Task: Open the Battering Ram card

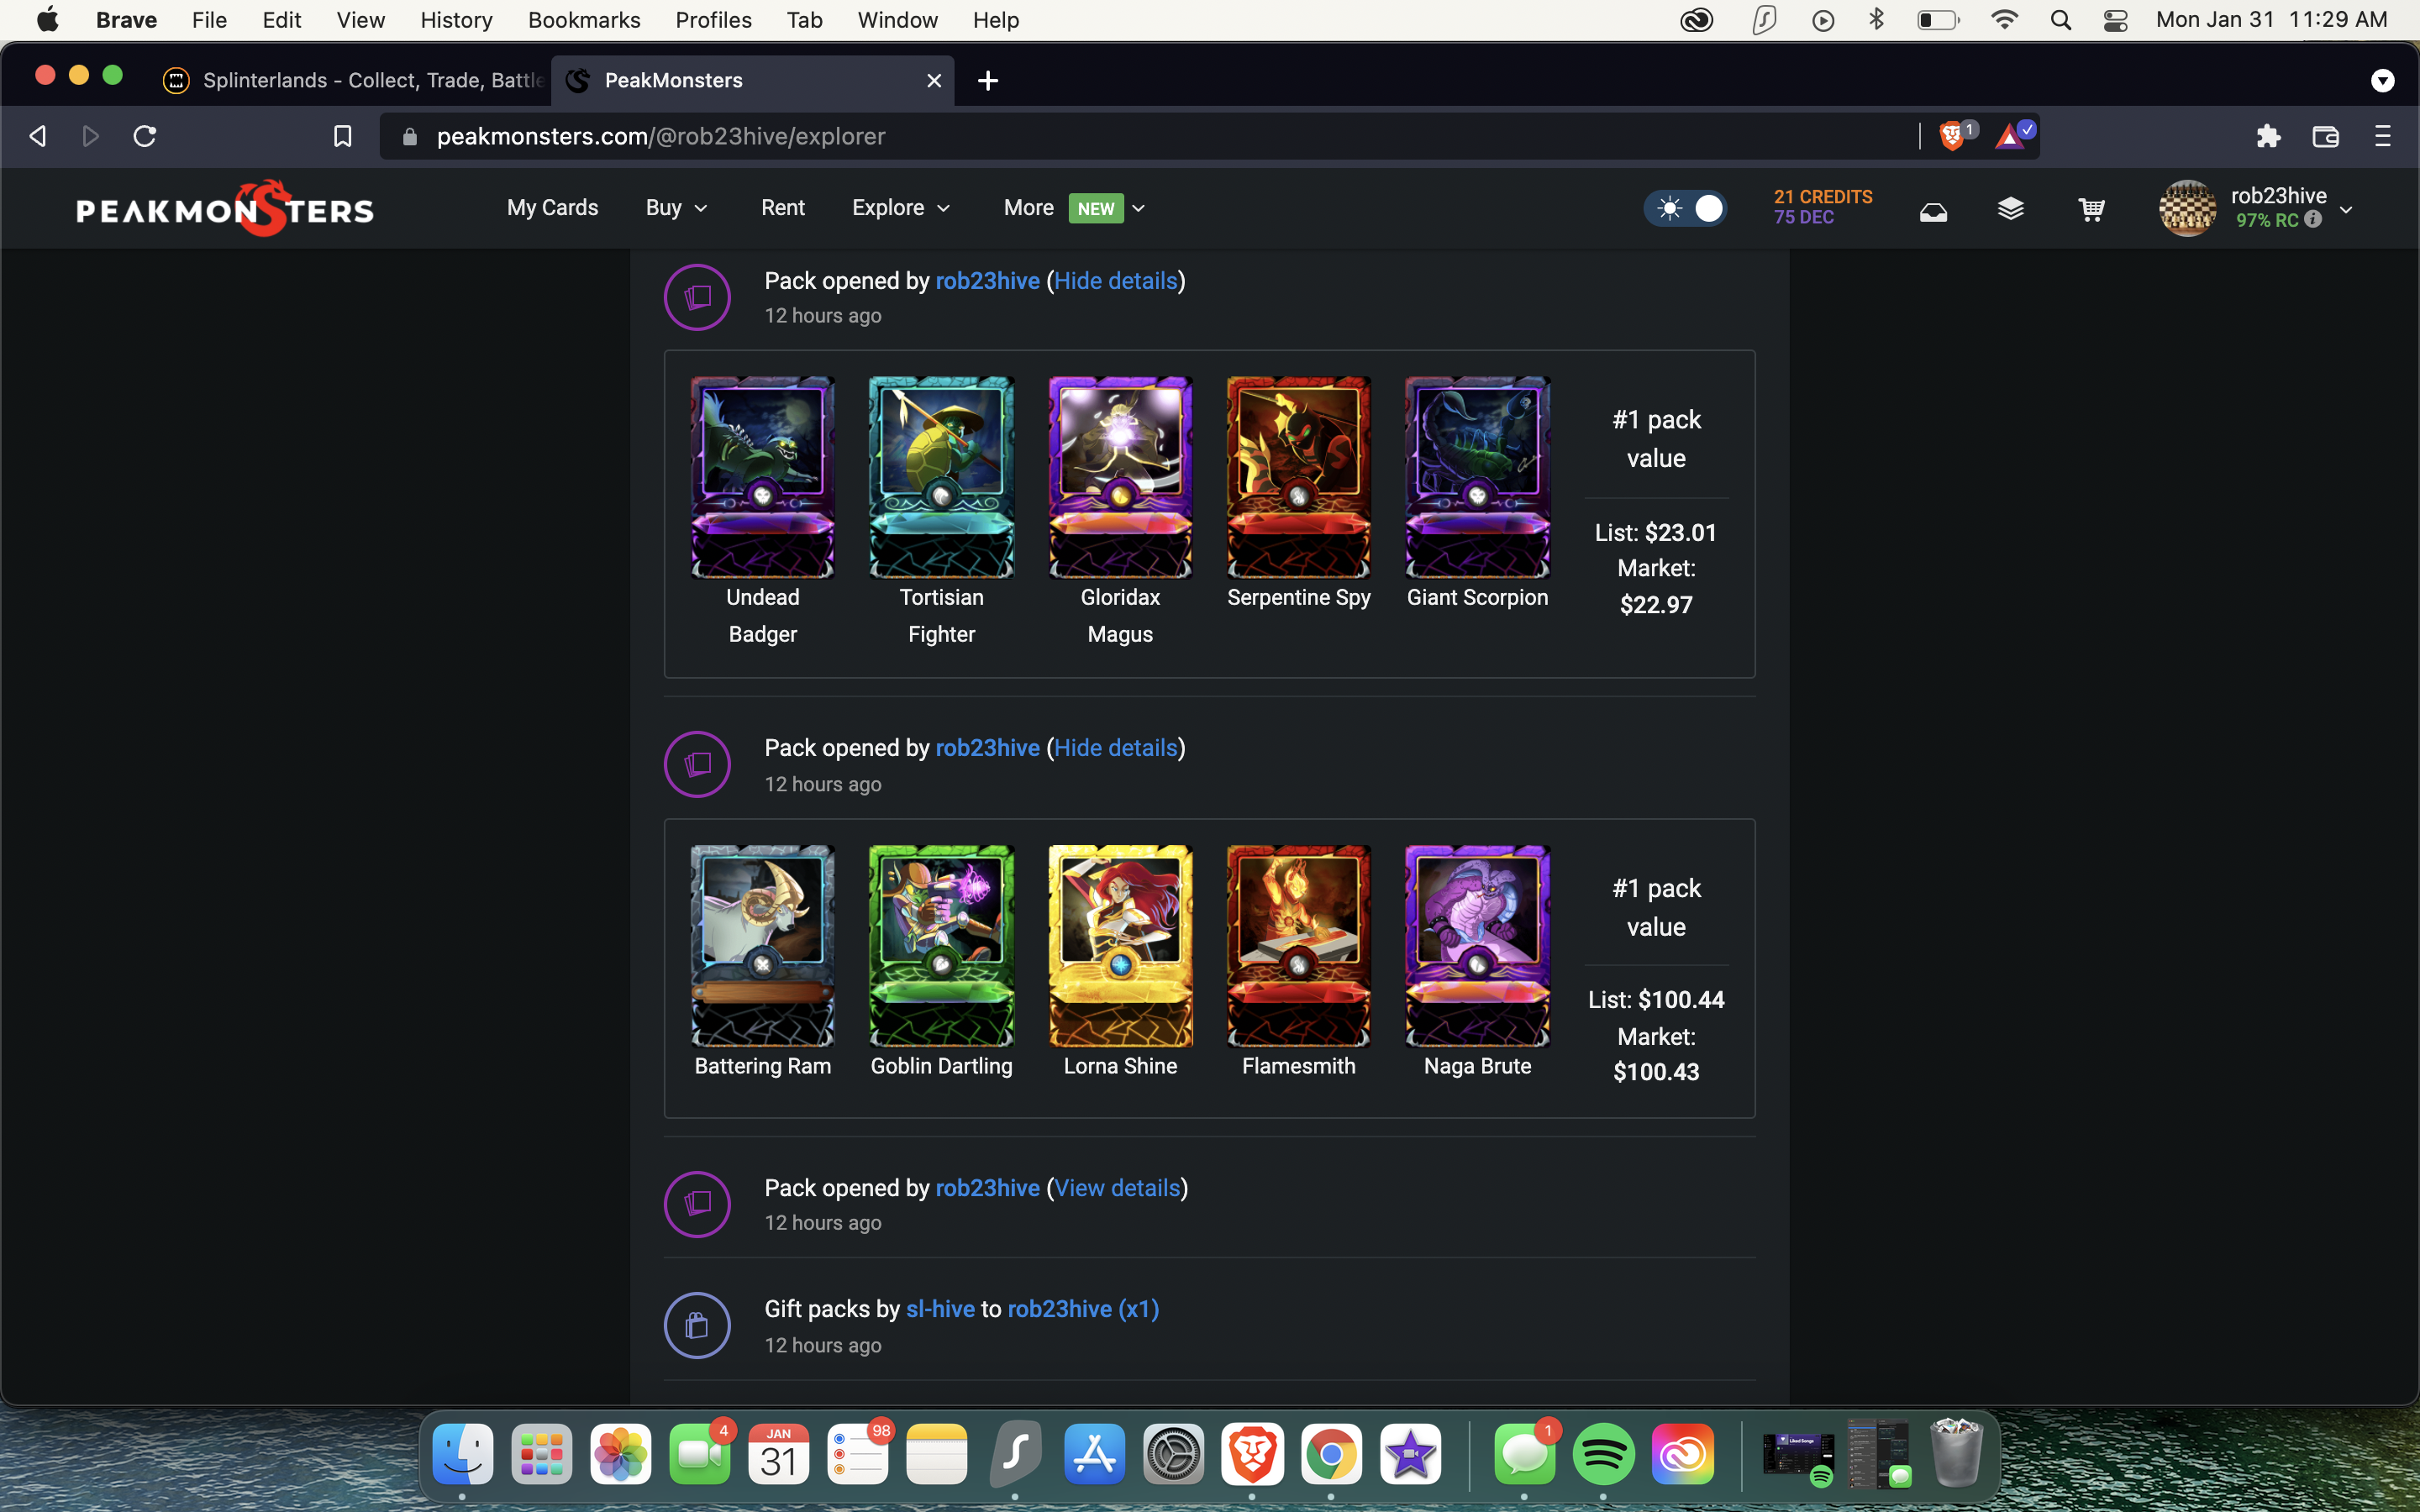Action: [x=762, y=946]
